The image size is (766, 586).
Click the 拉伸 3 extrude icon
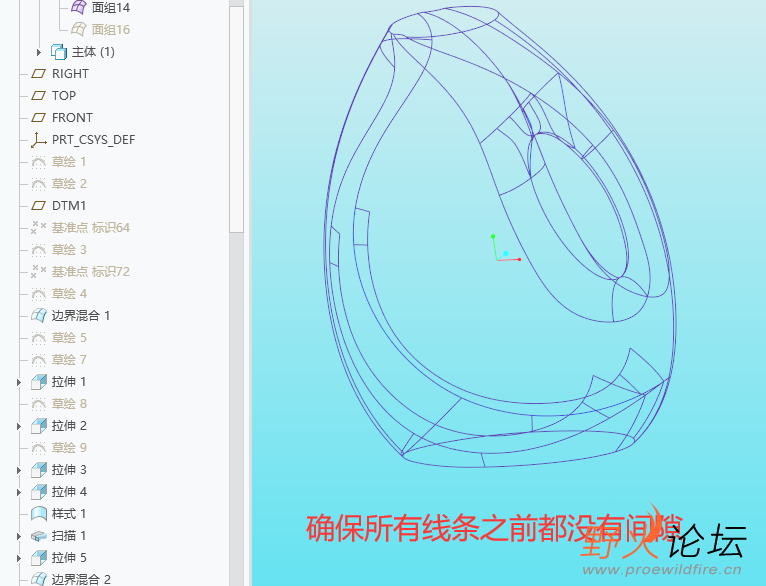(39, 470)
